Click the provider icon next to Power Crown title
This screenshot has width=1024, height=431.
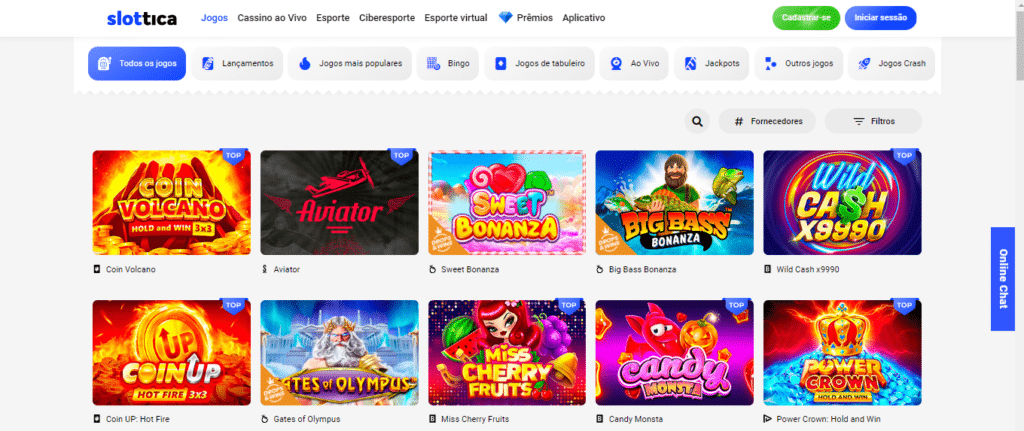pos(767,419)
